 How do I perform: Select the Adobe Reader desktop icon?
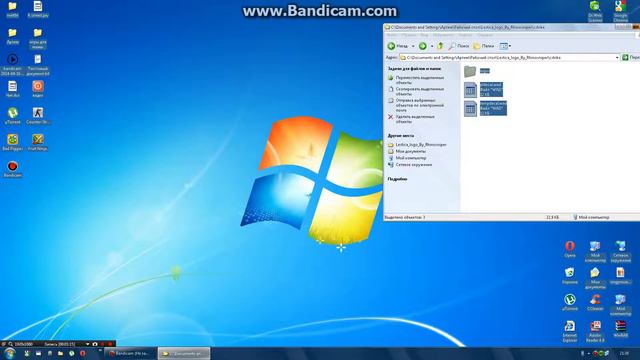coord(595,331)
